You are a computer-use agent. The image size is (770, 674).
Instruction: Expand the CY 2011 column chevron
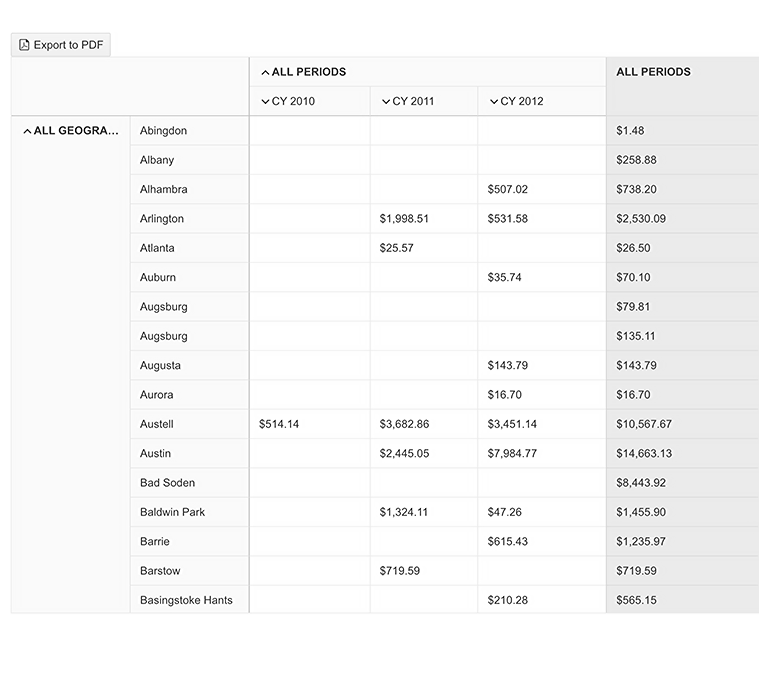386,102
